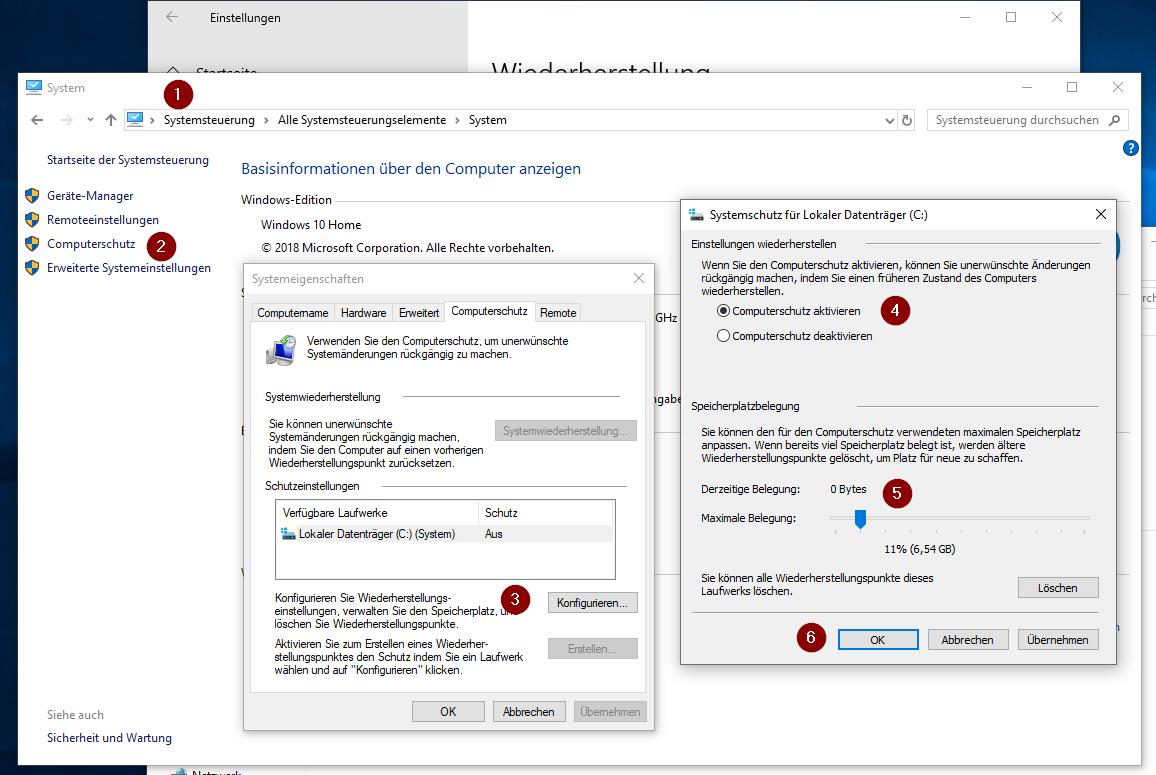Image resolution: width=1156 pixels, height=775 pixels.
Task: Click the Schutz column header
Action: pos(546,512)
